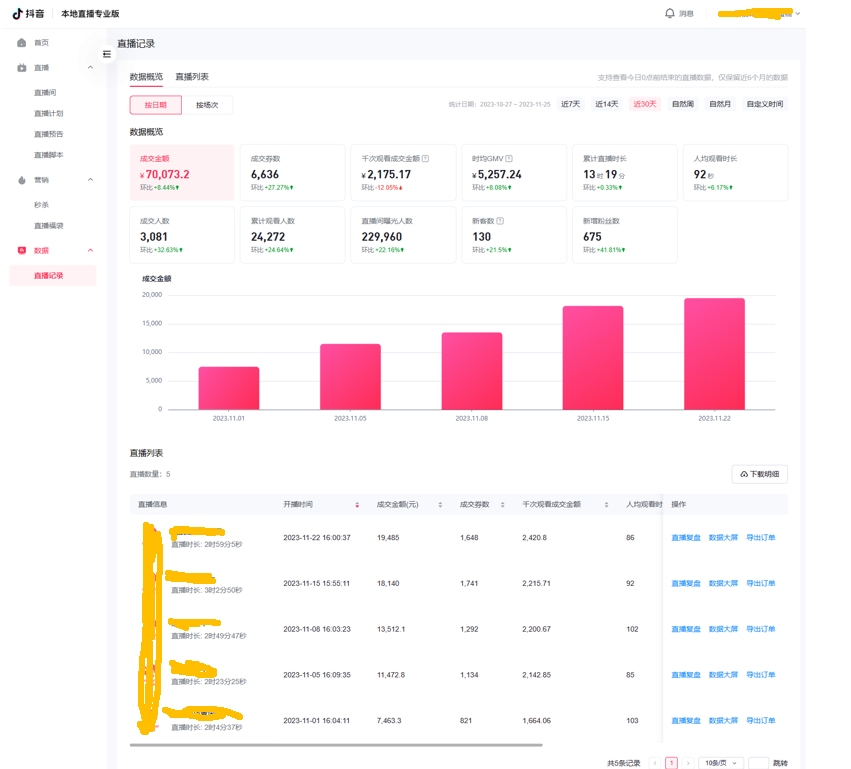Click the sidebar collapse icon

pos(107,54)
